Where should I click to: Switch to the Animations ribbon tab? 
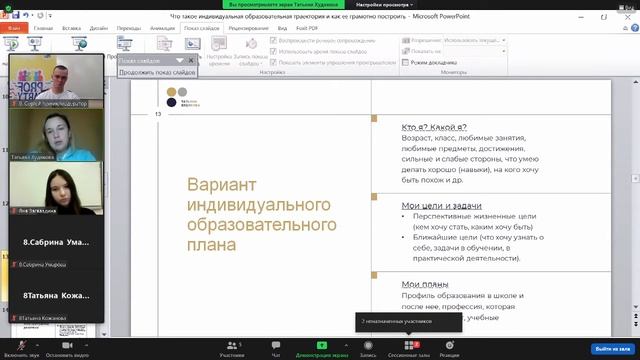point(162,28)
